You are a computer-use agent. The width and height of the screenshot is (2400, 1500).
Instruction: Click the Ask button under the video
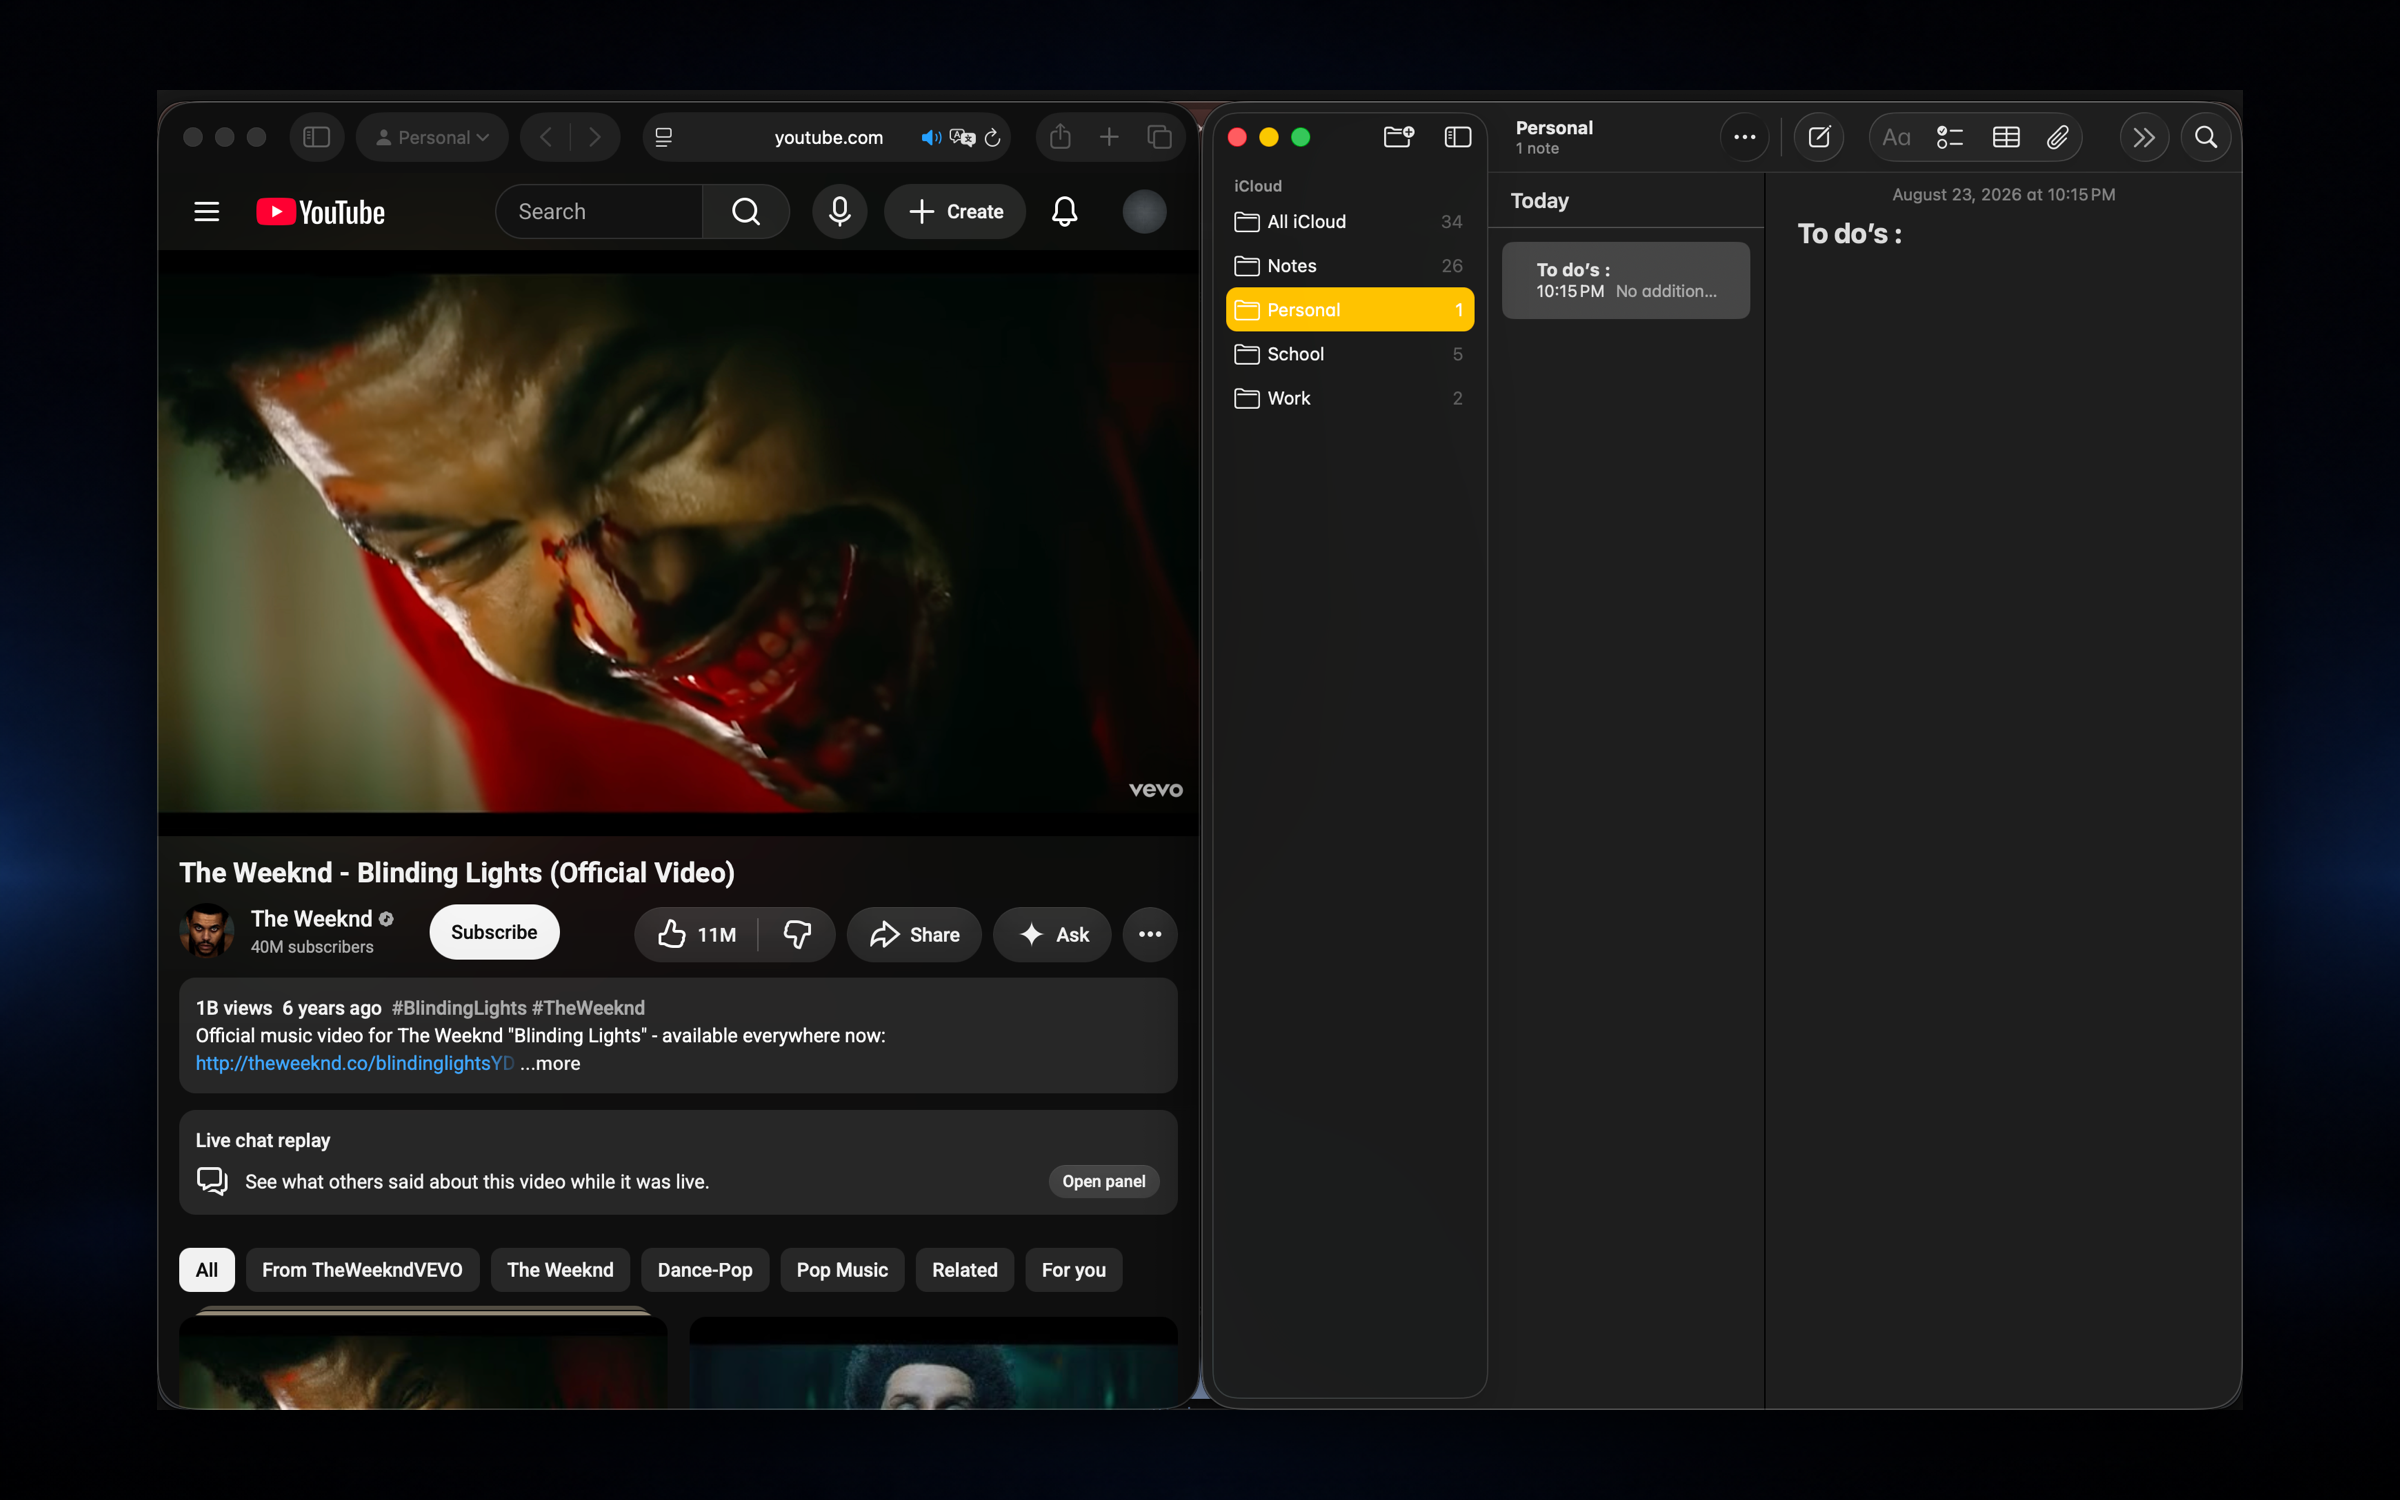pos(1052,934)
